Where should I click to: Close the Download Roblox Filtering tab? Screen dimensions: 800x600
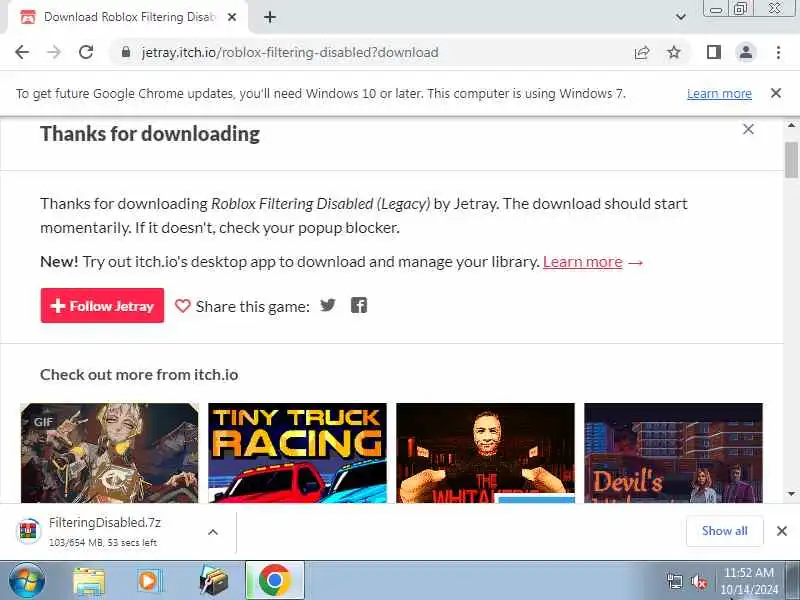pyautogui.click(x=232, y=17)
